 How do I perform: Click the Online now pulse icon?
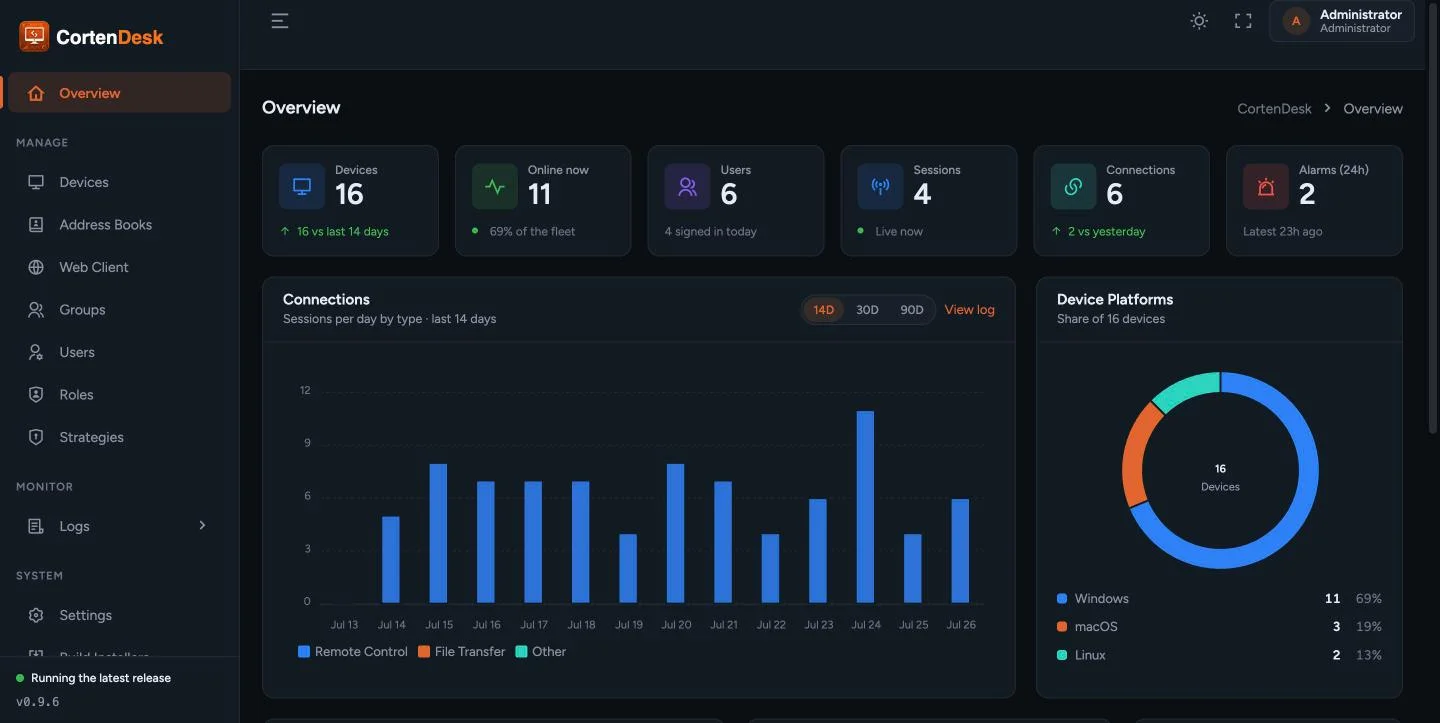(495, 186)
